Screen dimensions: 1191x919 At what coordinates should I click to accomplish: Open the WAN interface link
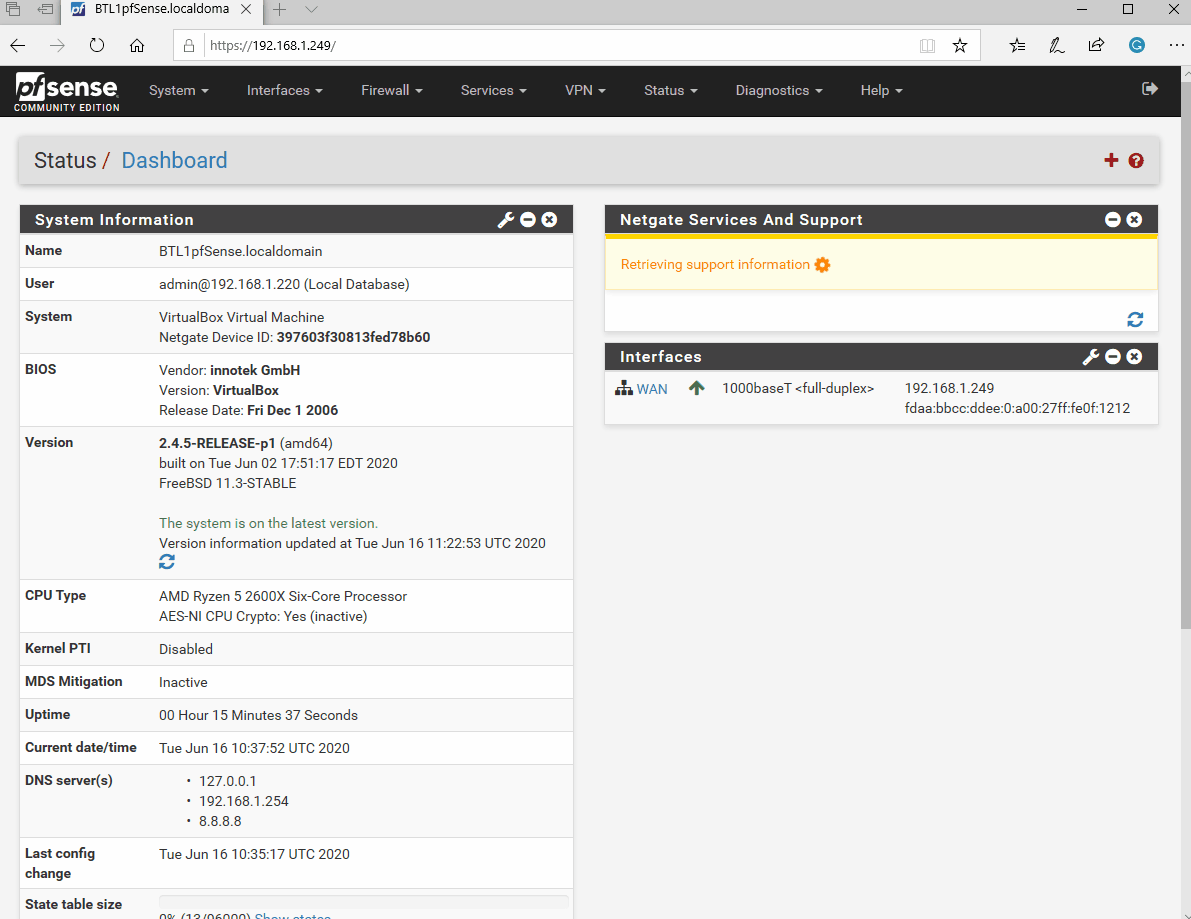click(652, 389)
